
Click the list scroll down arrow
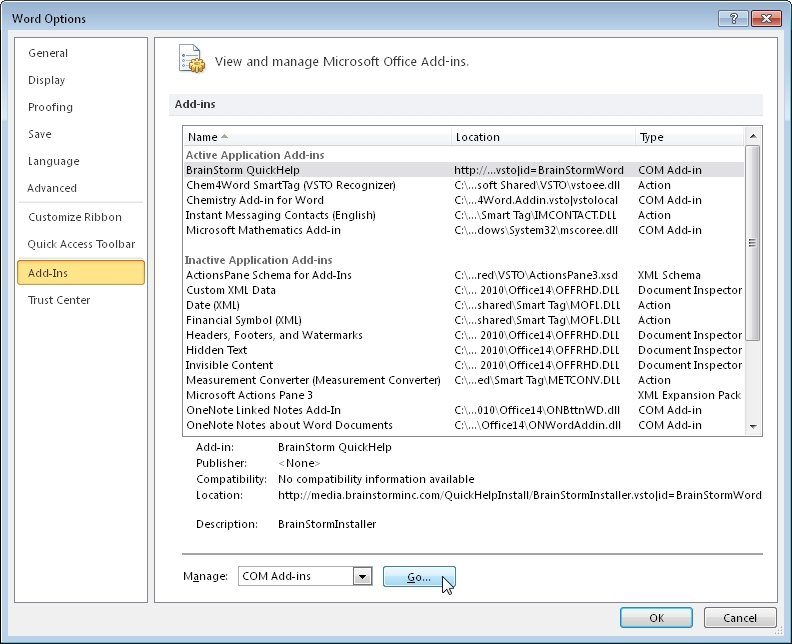point(753,427)
